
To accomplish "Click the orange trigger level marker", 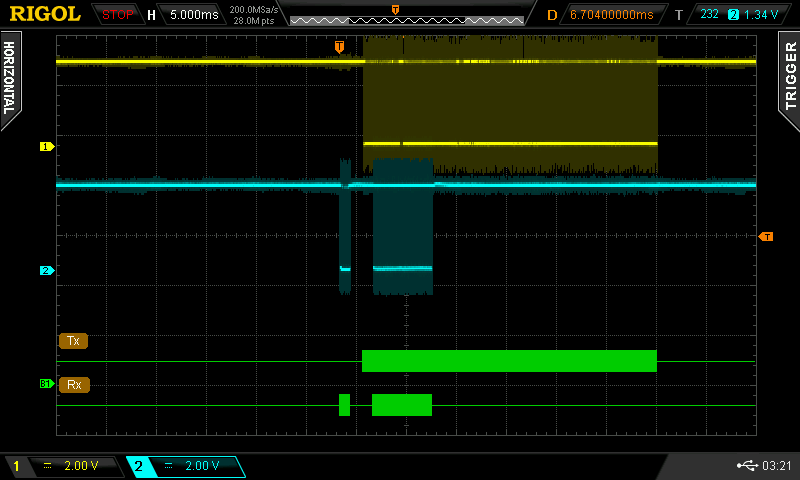I will click(766, 237).
